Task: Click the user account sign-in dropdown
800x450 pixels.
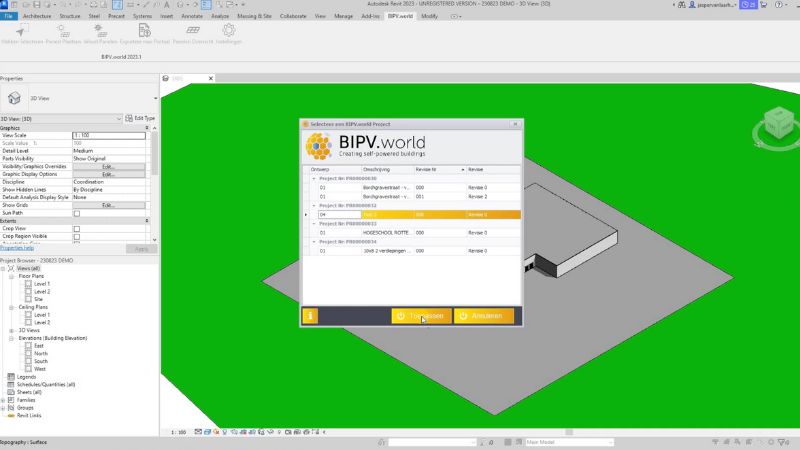Action: [x=712, y=5]
